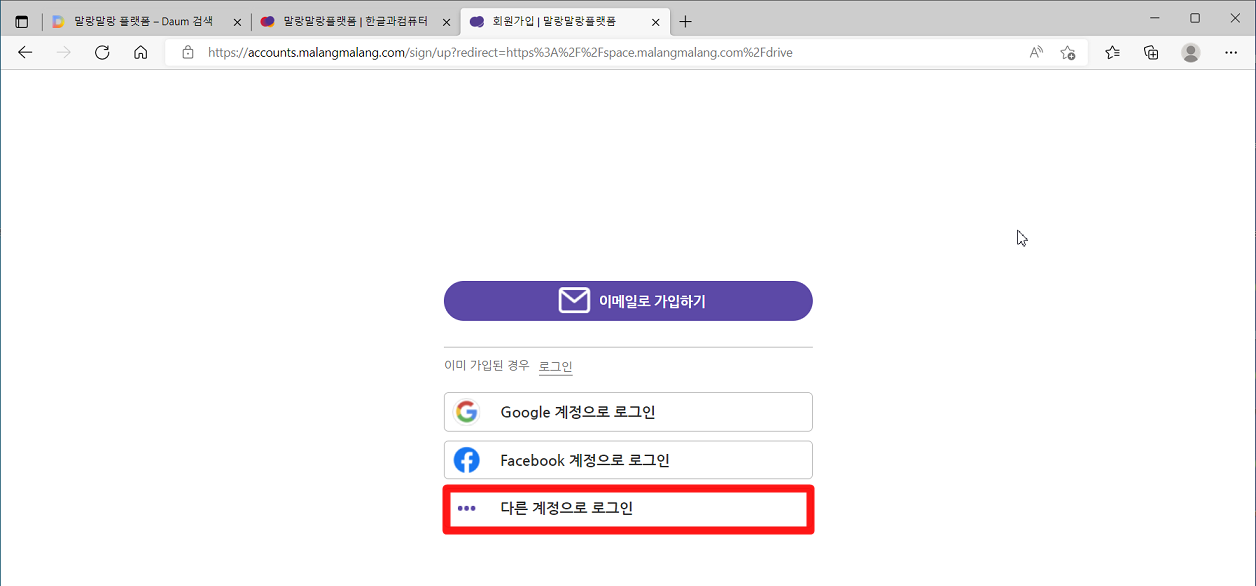Image resolution: width=1256 pixels, height=586 pixels.
Task: Close the browser window
Action: point(1236,18)
